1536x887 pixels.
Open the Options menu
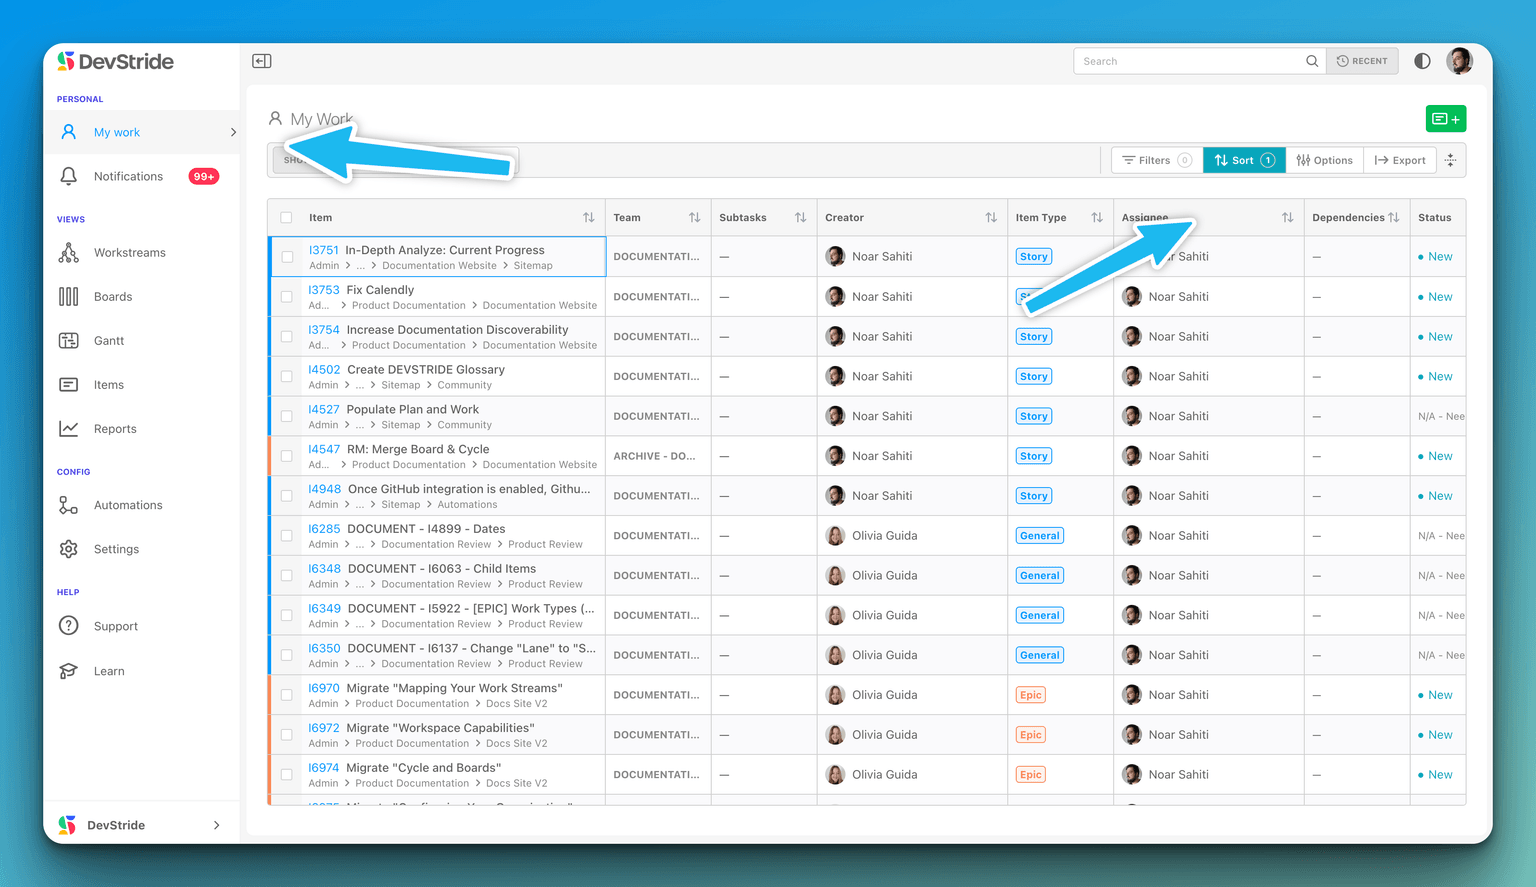point(1324,160)
